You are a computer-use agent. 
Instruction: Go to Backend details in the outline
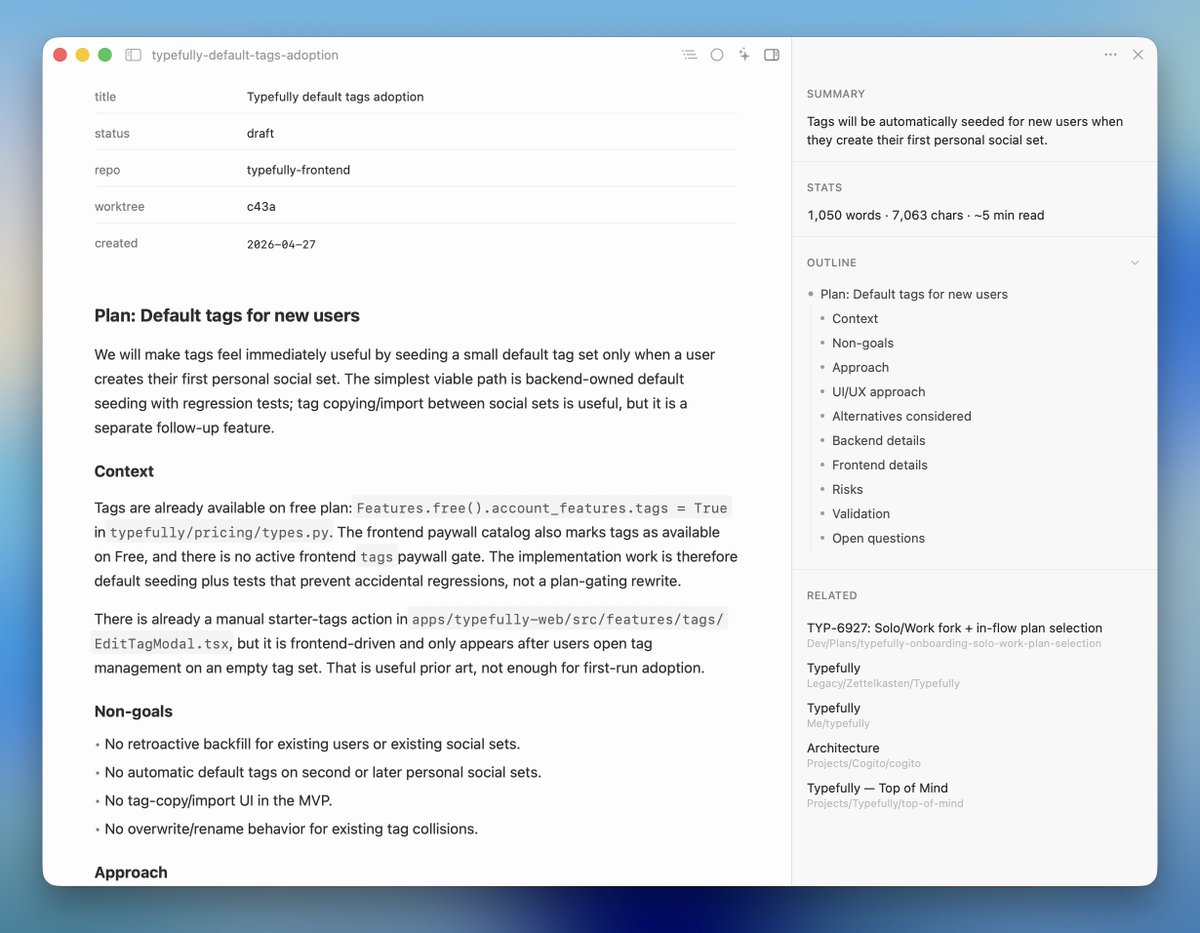tap(879, 440)
